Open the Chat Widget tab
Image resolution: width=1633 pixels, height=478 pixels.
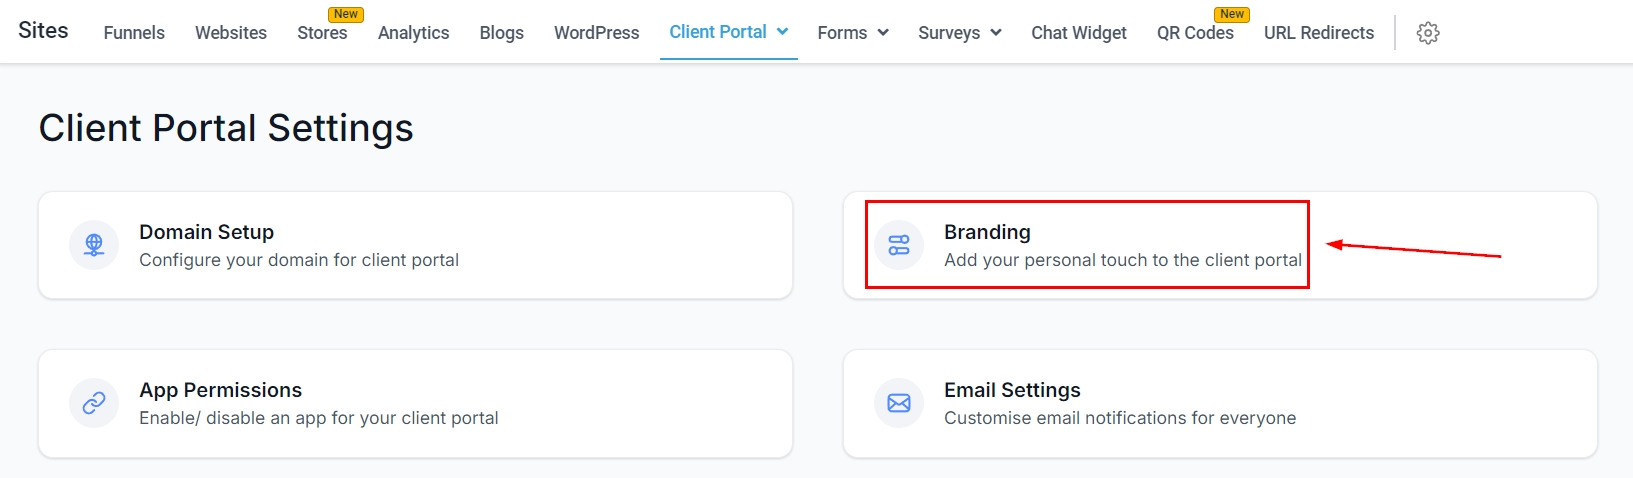pyautogui.click(x=1079, y=33)
